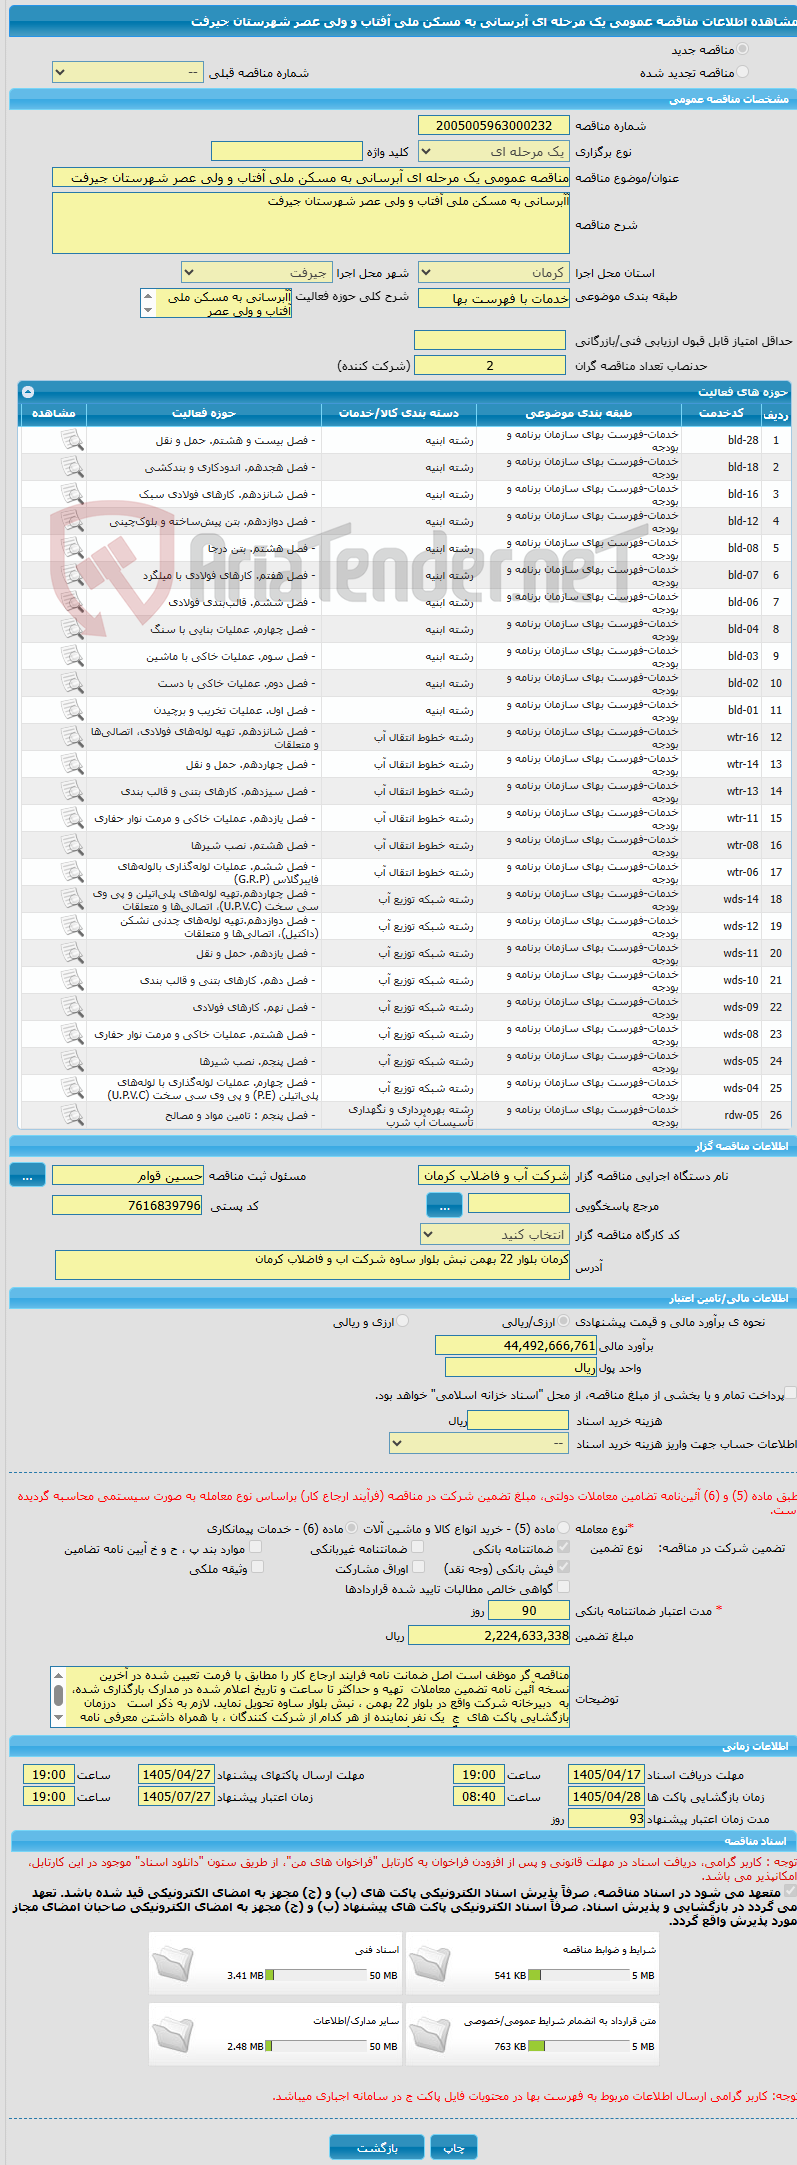
Task: Open folder icon for اسناد فنی
Action: click(173, 1963)
